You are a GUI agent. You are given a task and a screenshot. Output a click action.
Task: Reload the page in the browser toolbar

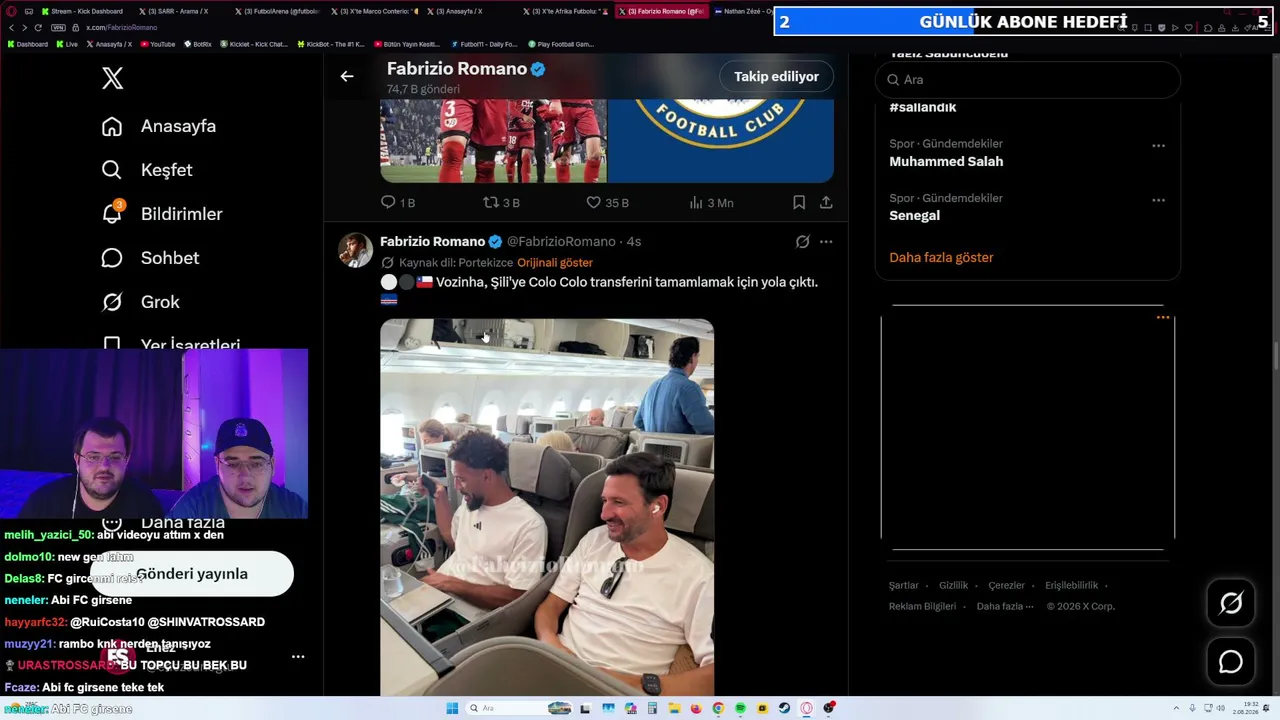pos(38,27)
